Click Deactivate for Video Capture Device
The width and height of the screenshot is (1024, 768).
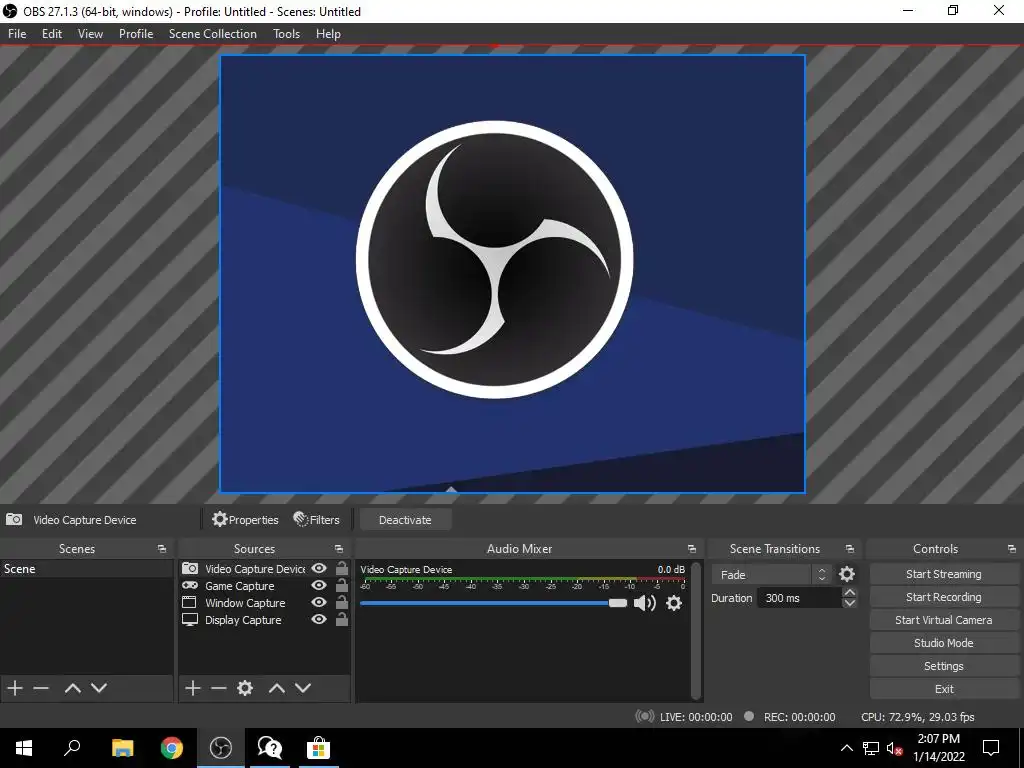coord(405,520)
